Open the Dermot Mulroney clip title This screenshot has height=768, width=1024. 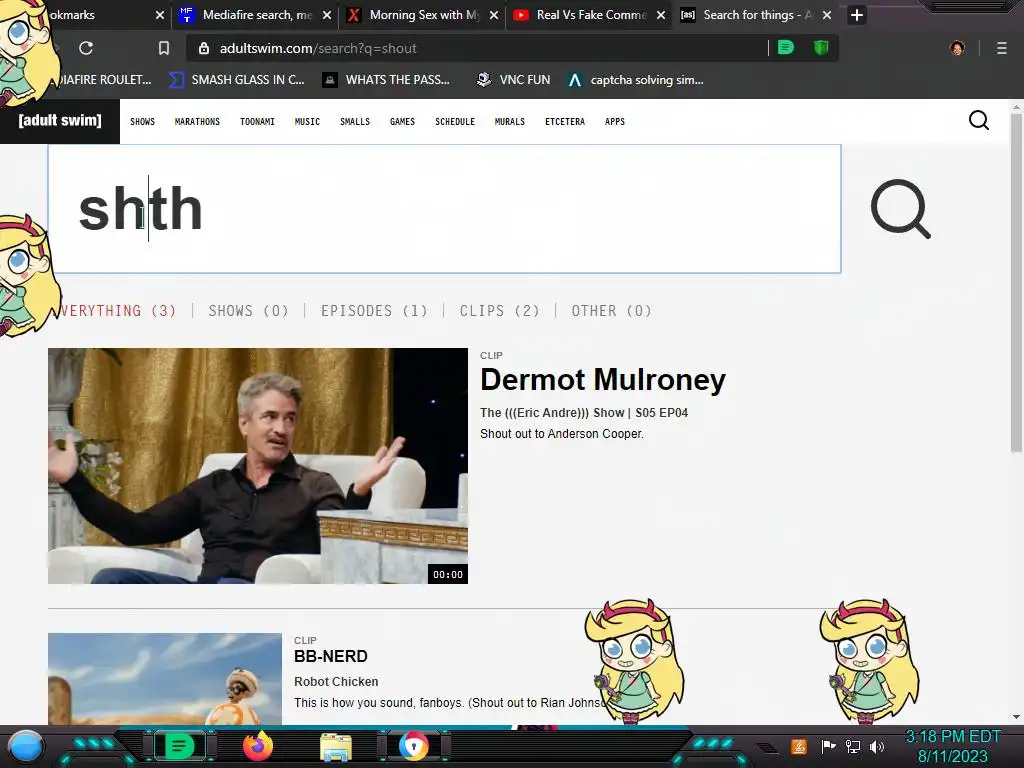point(603,379)
